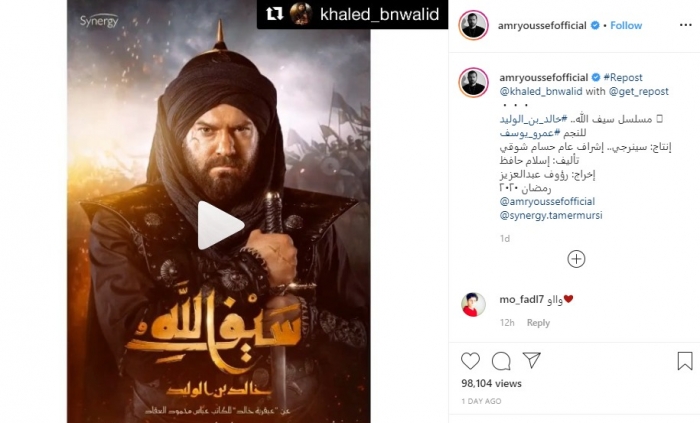Play the video post
Screen dimensions: 700x423
(220, 225)
